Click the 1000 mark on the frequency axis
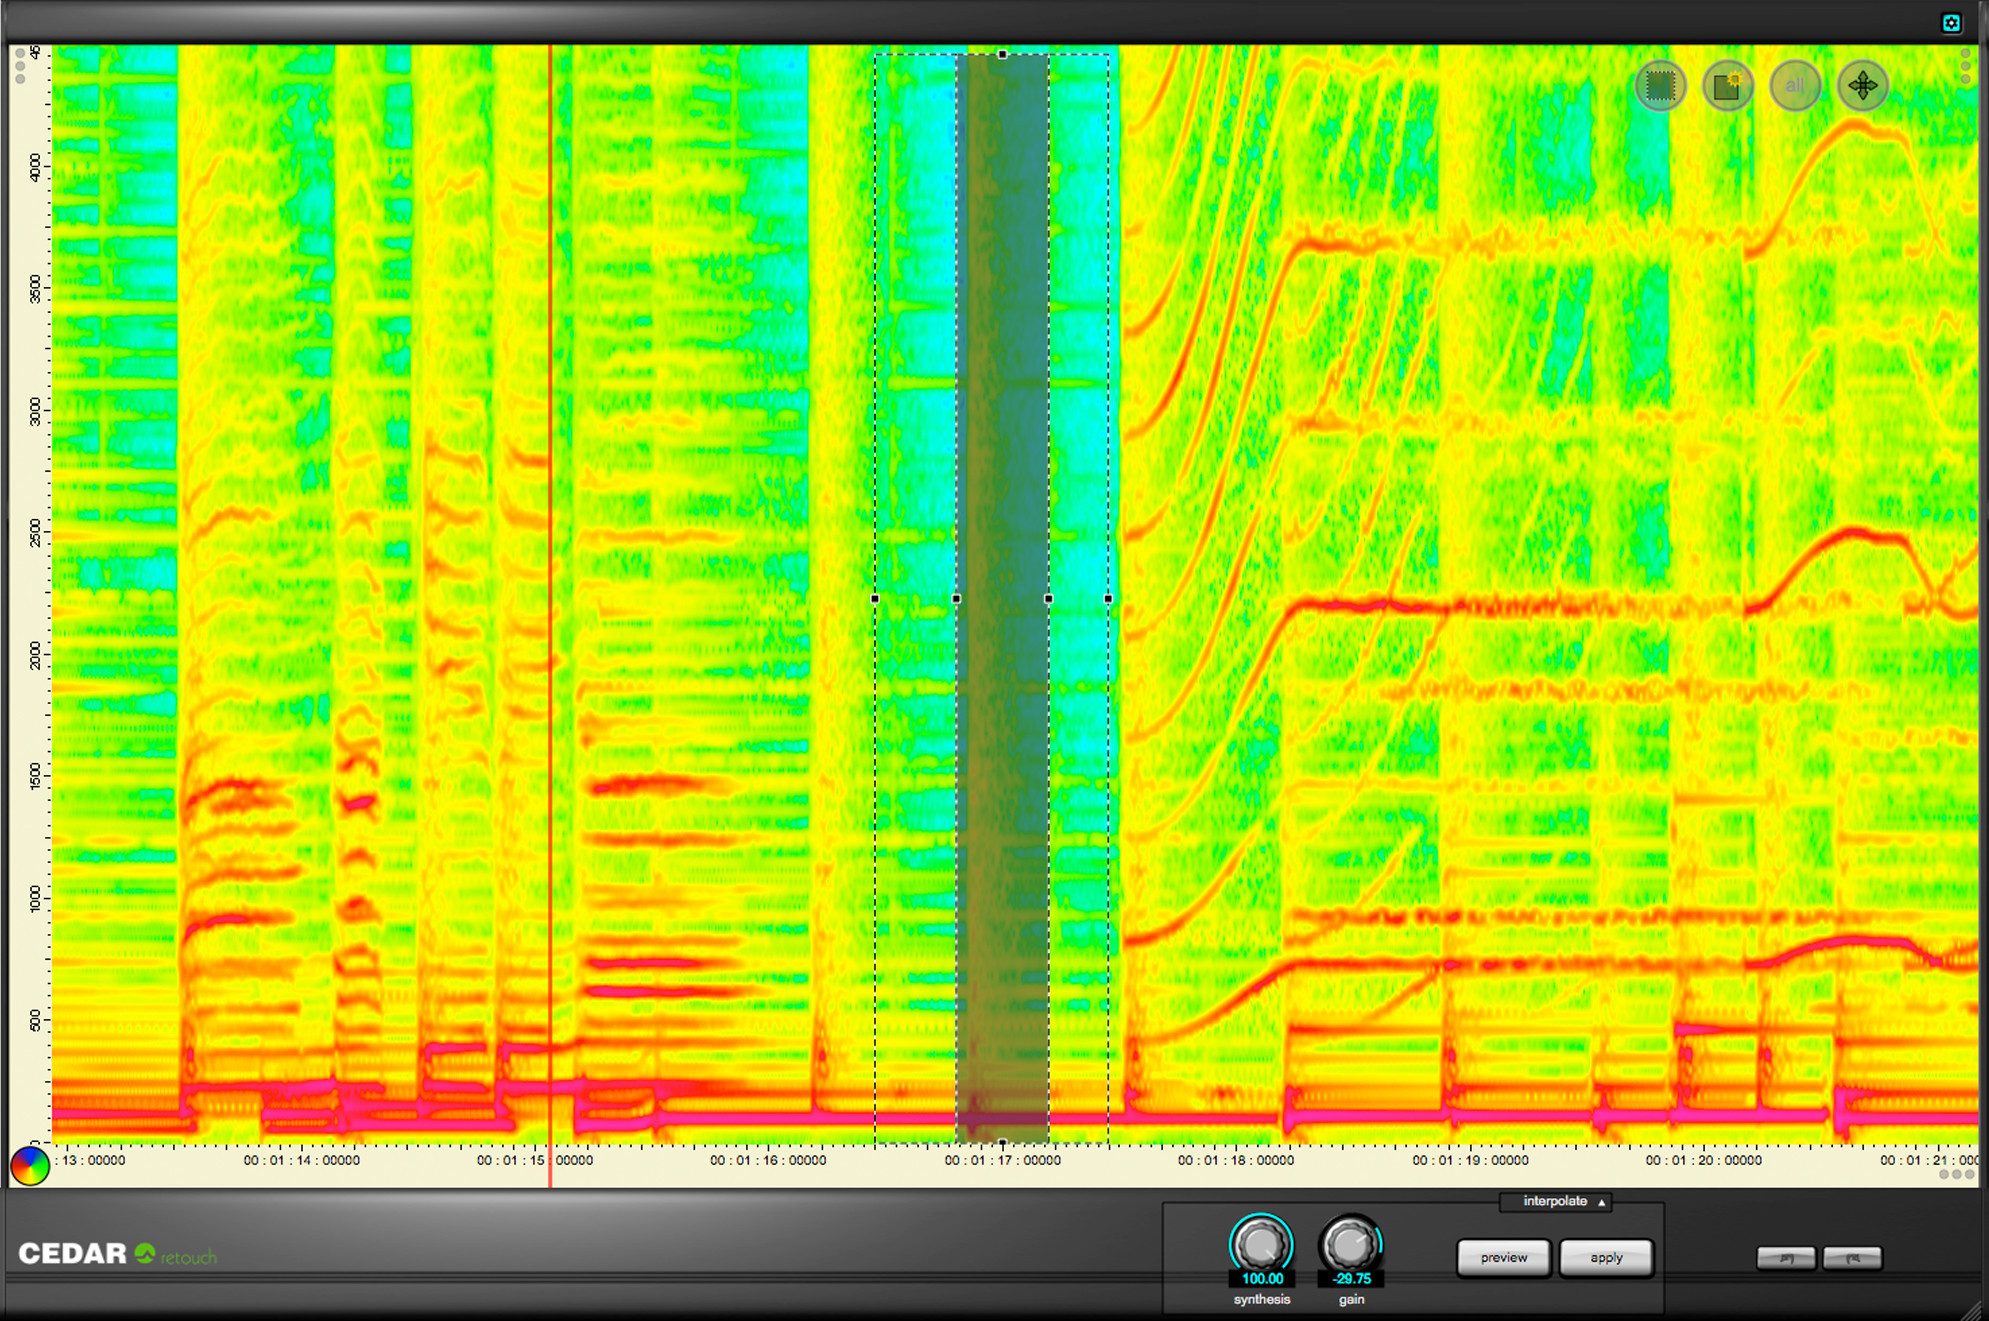Image resolution: width=1989 pixels, height=1321 pixels. coord(35,898)
